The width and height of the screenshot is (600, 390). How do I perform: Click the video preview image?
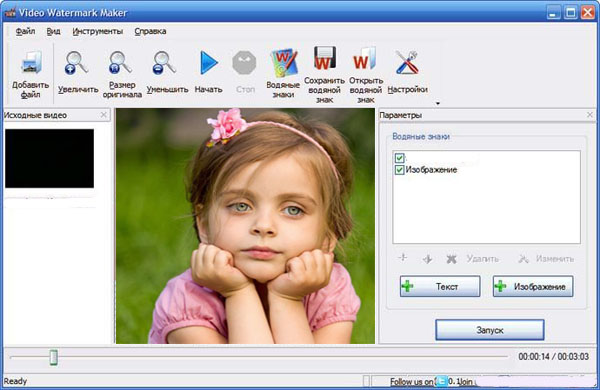click(245, 226)
